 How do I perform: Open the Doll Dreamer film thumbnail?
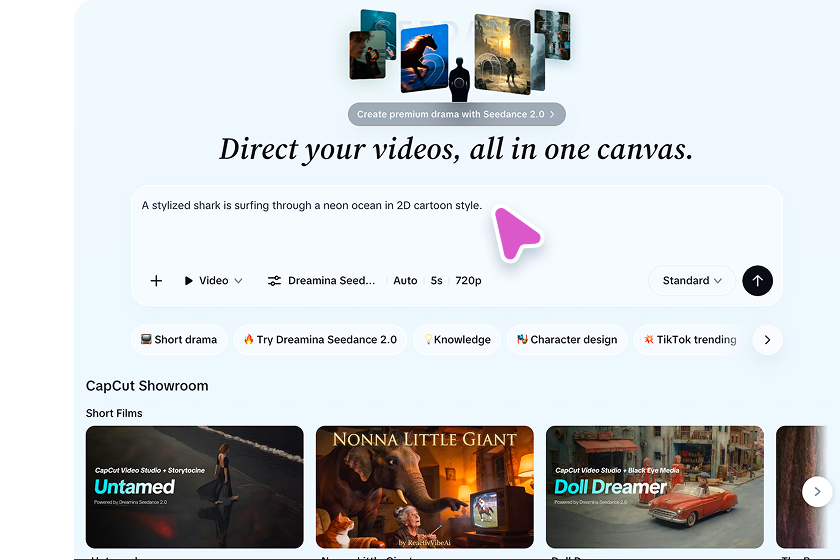(655, 487)
